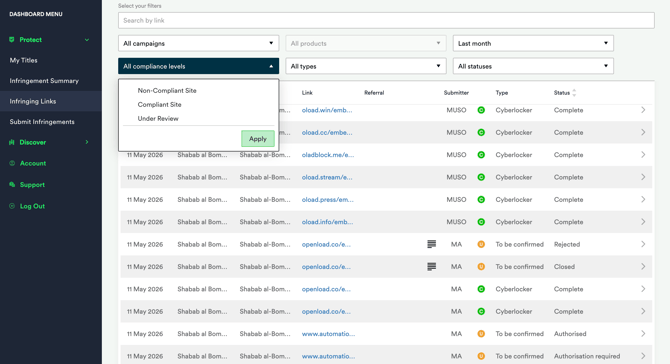Screen dimensions: 670x364
Task: Open details arrow for Rejected row
Action: pyautogui.click(x=643, y=244)
